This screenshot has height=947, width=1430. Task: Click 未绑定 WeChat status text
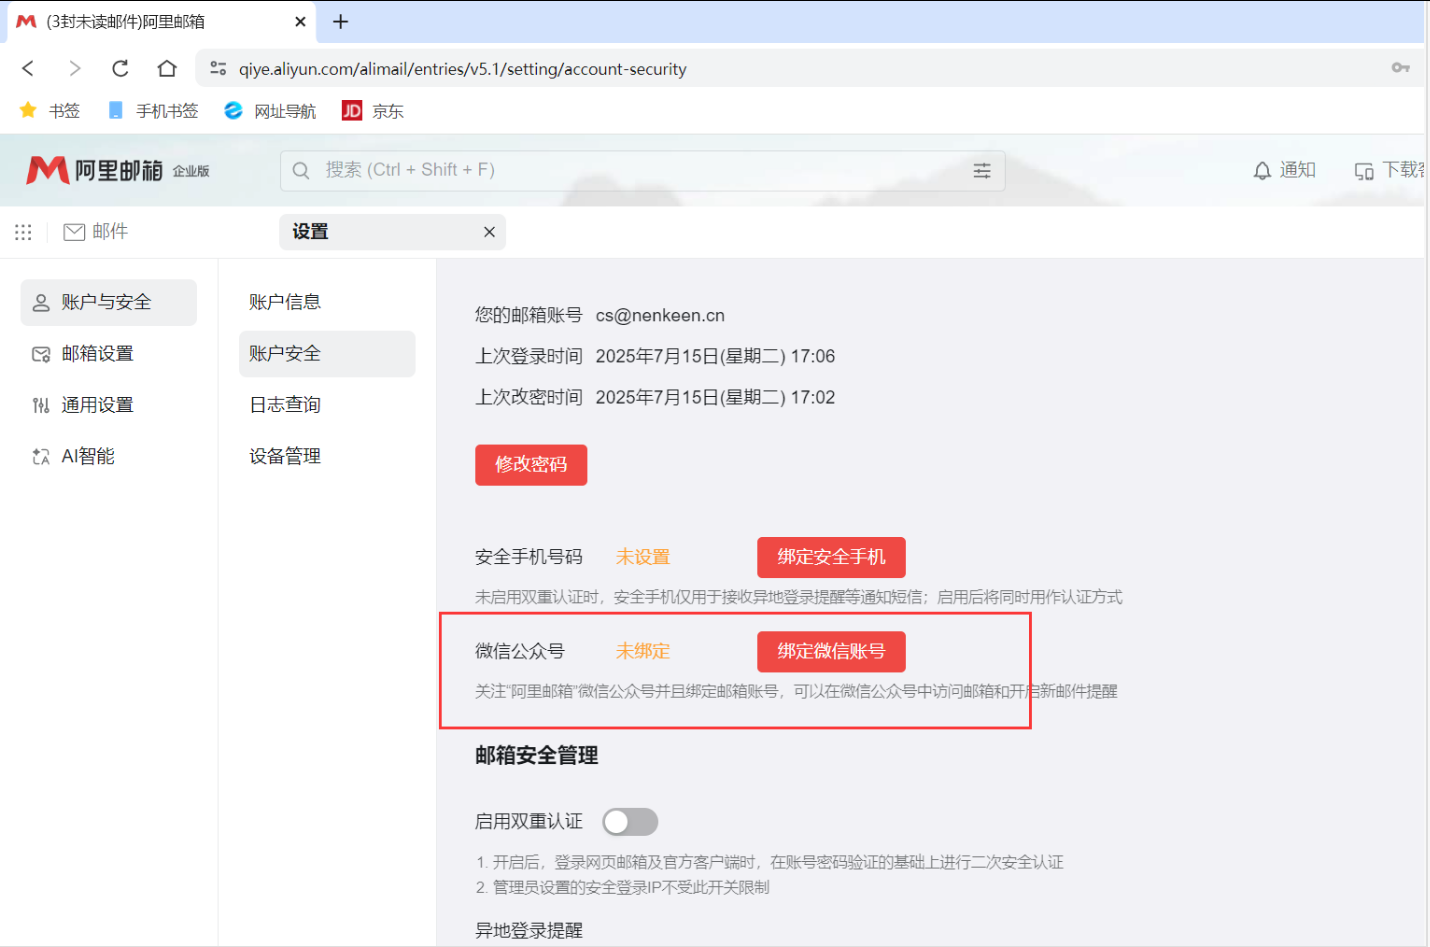[x=643, y=651]
